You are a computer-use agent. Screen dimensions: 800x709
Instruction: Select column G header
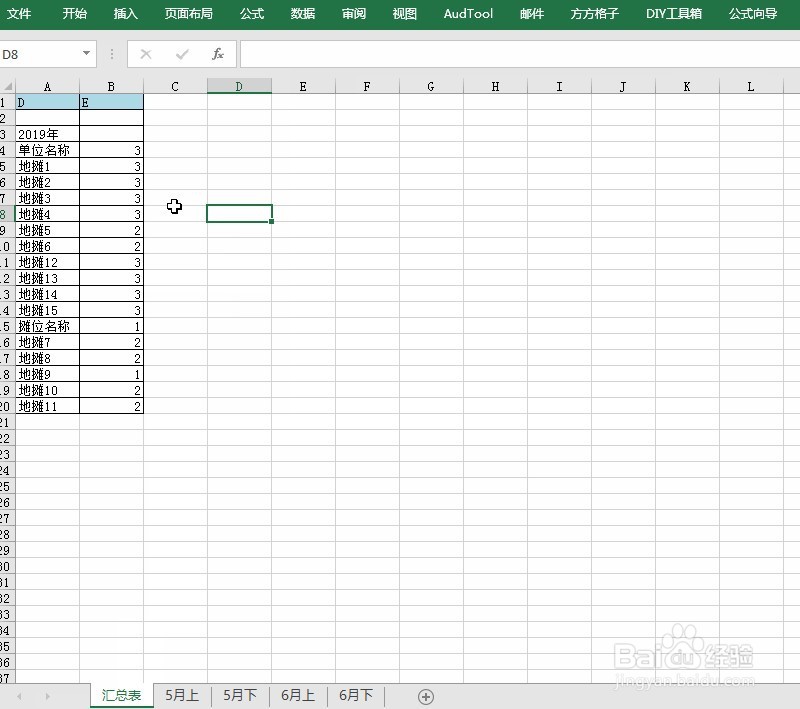pyautogui.click(x=431, y=86)
